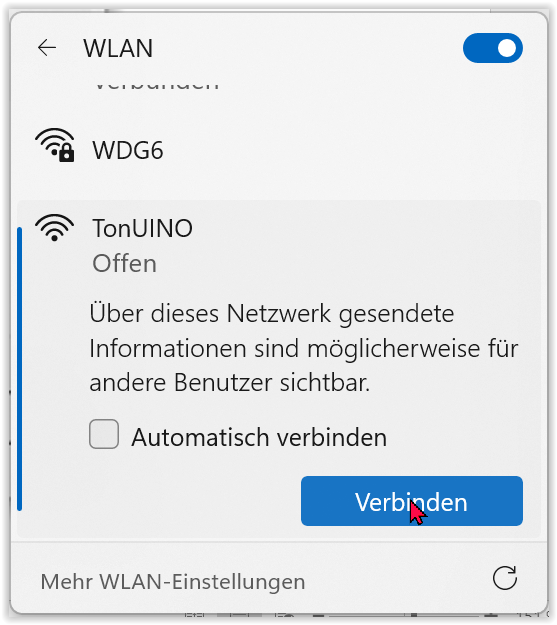557x625 pixels.
Task: Click the warning text about Netzwerk gesendete Informationen
Action: [303, 348]
